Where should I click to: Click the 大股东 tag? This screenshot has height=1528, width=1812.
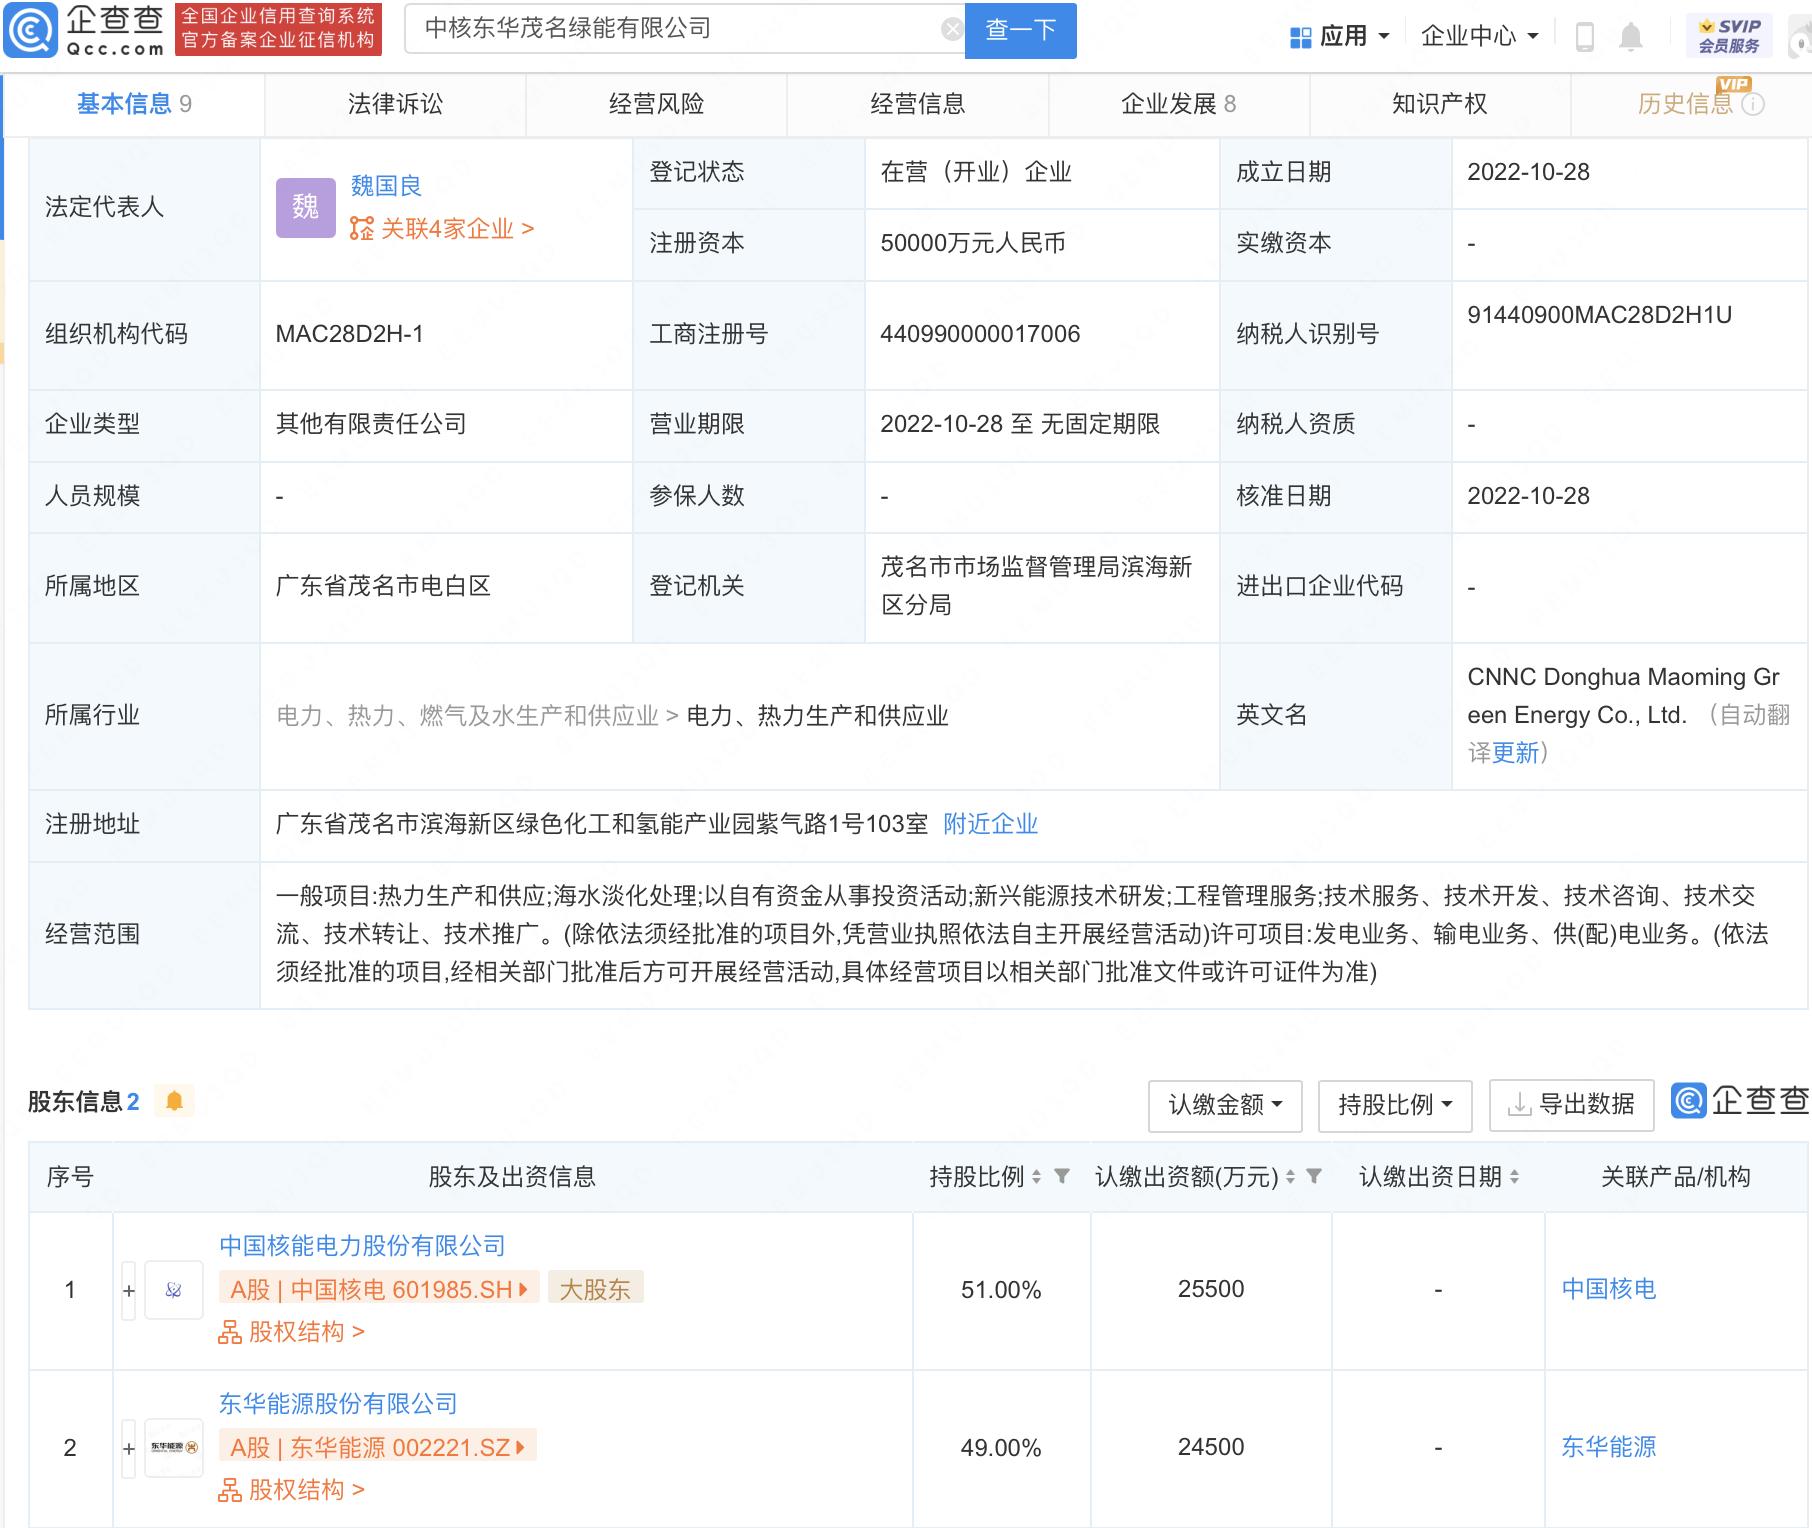pyautogui.click(x=595, y=1289)
